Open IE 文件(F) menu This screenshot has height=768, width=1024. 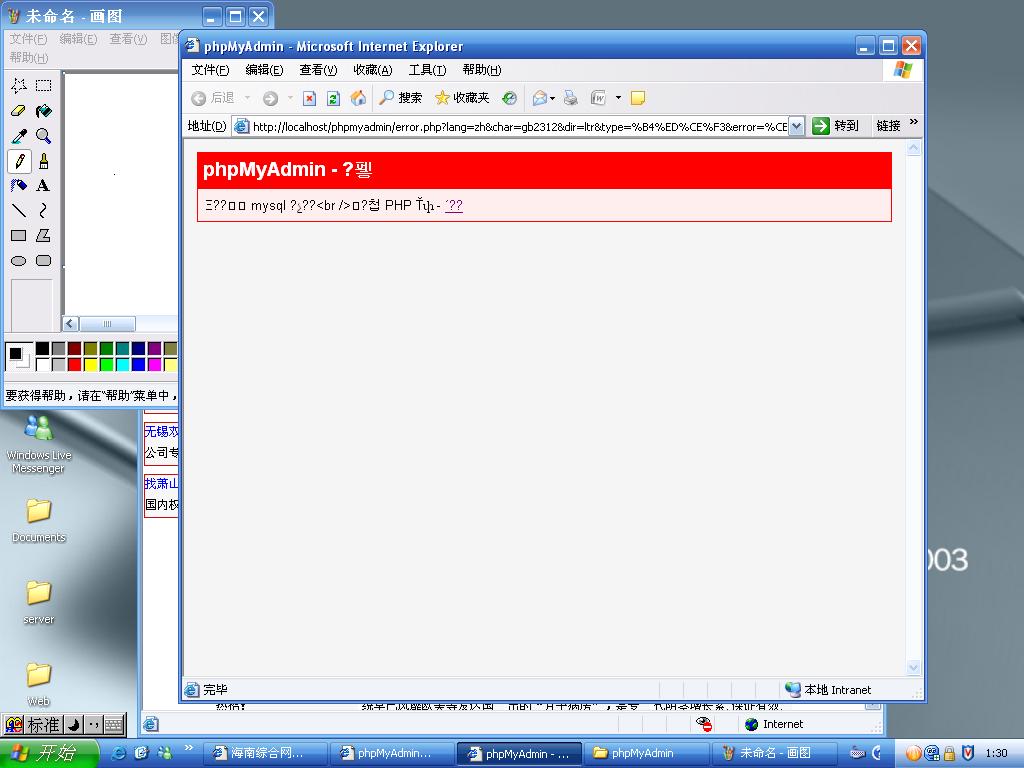point(210,70)
